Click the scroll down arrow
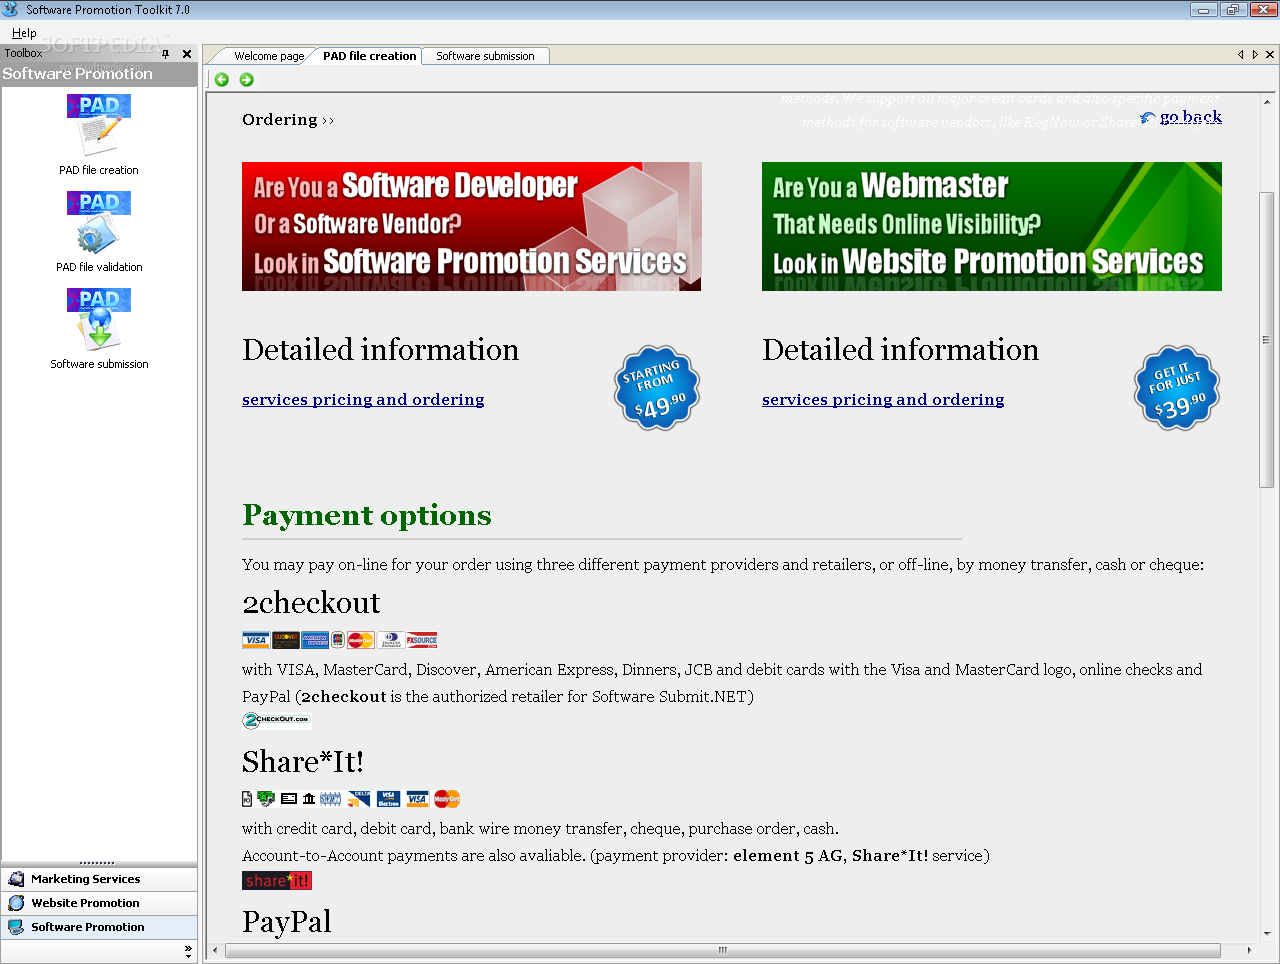1280x964 pixels. coord(1266,934)
